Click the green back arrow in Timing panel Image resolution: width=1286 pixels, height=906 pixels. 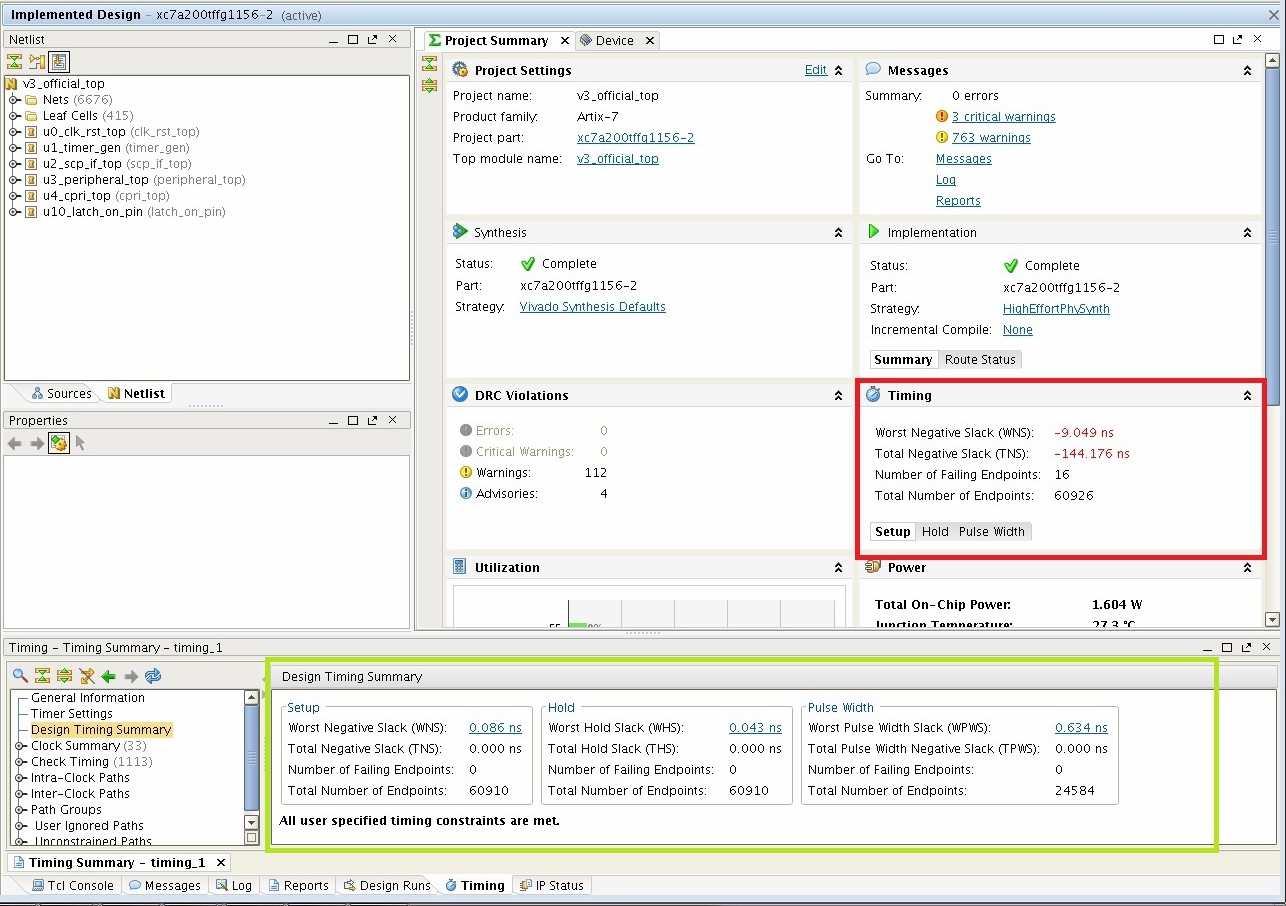click(109, 676)
